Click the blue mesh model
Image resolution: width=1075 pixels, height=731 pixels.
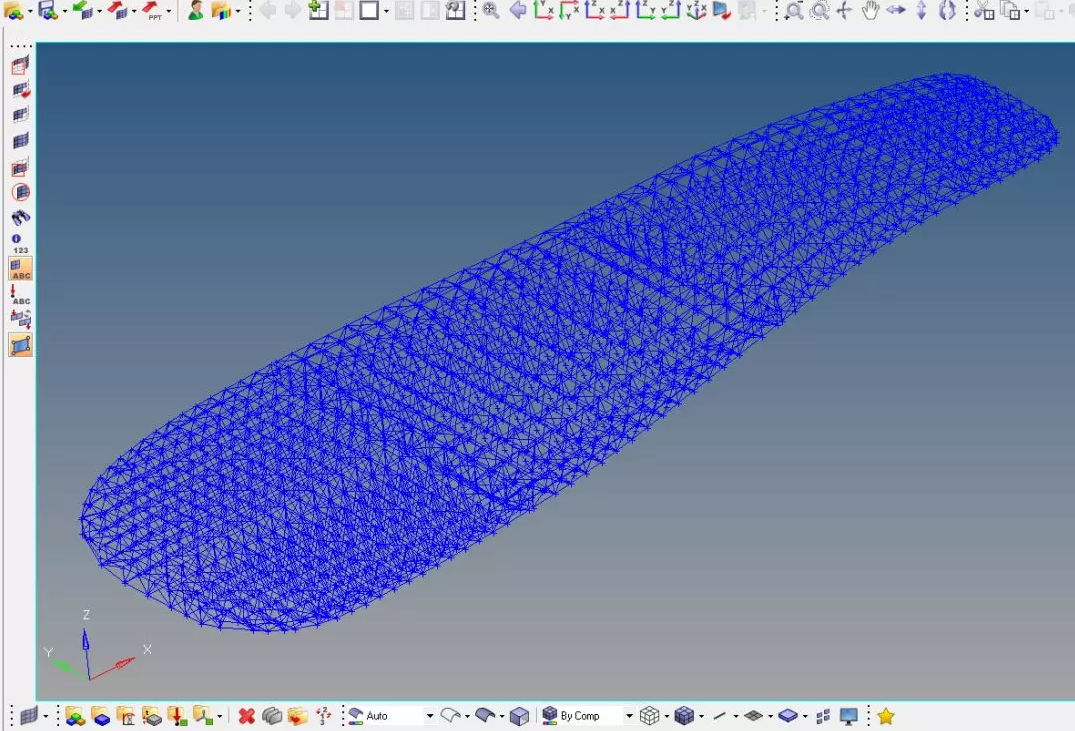(560, 360)
